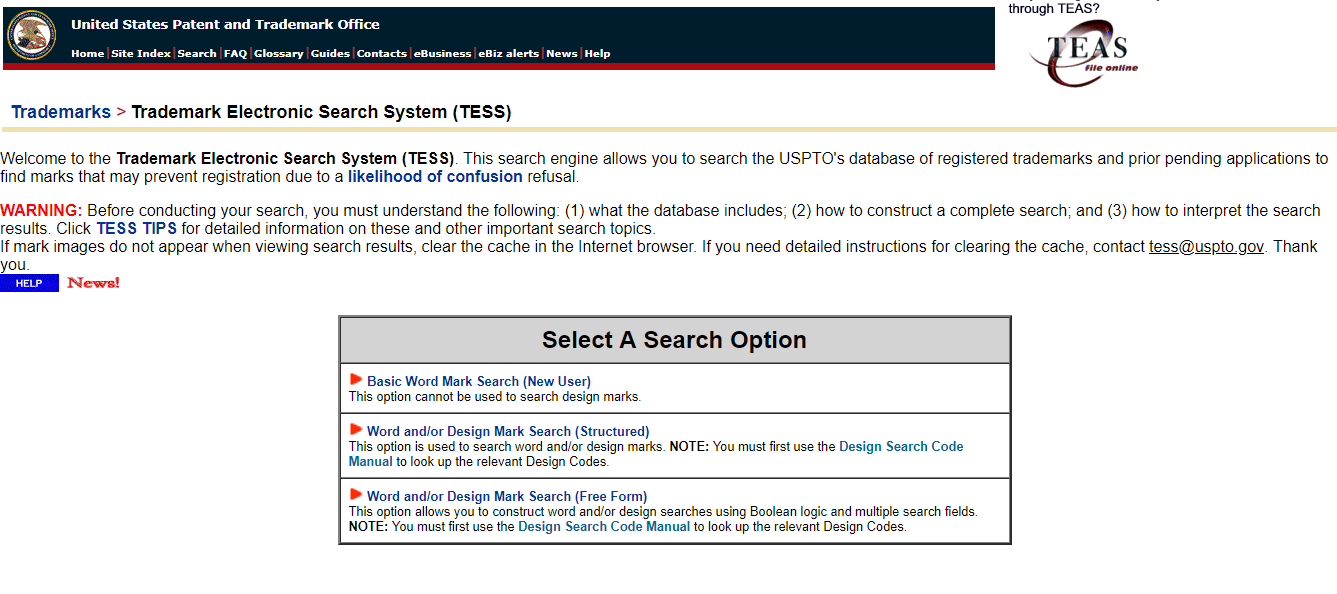Screen dimensions: 1337x594
Task: Open the TESS TIPS link
Action: [136, 229]
